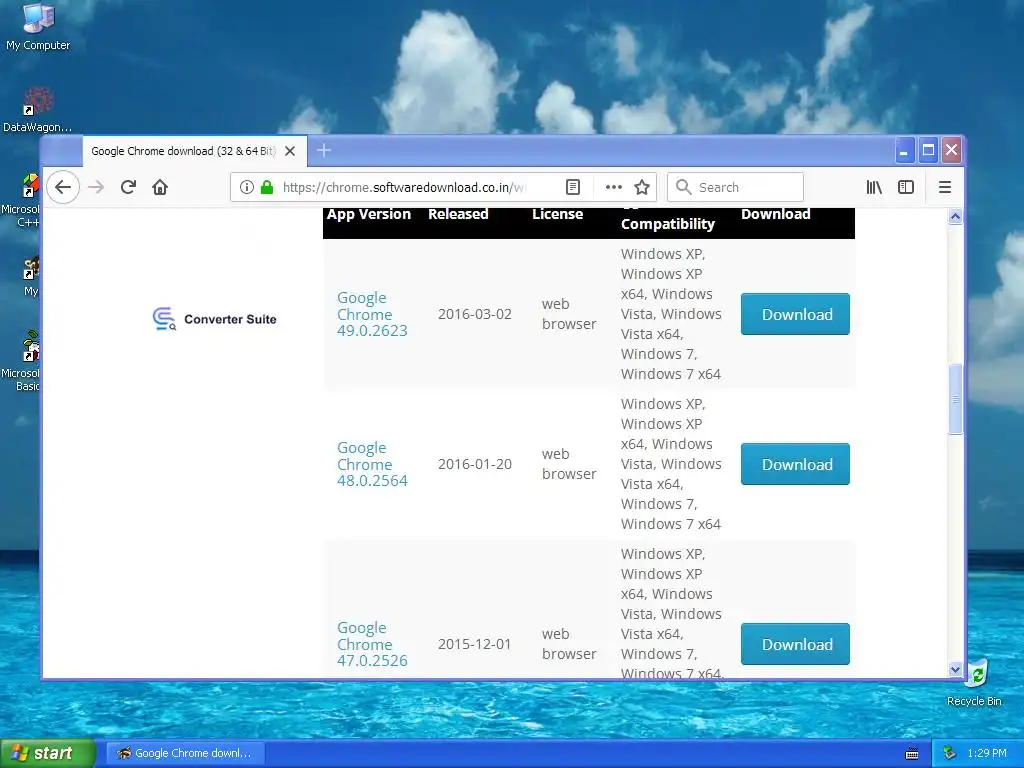Click the tray icon beside the clock
Image resolution: width=1024 pixels, height=768 pixels.
(x=950, y=753)
